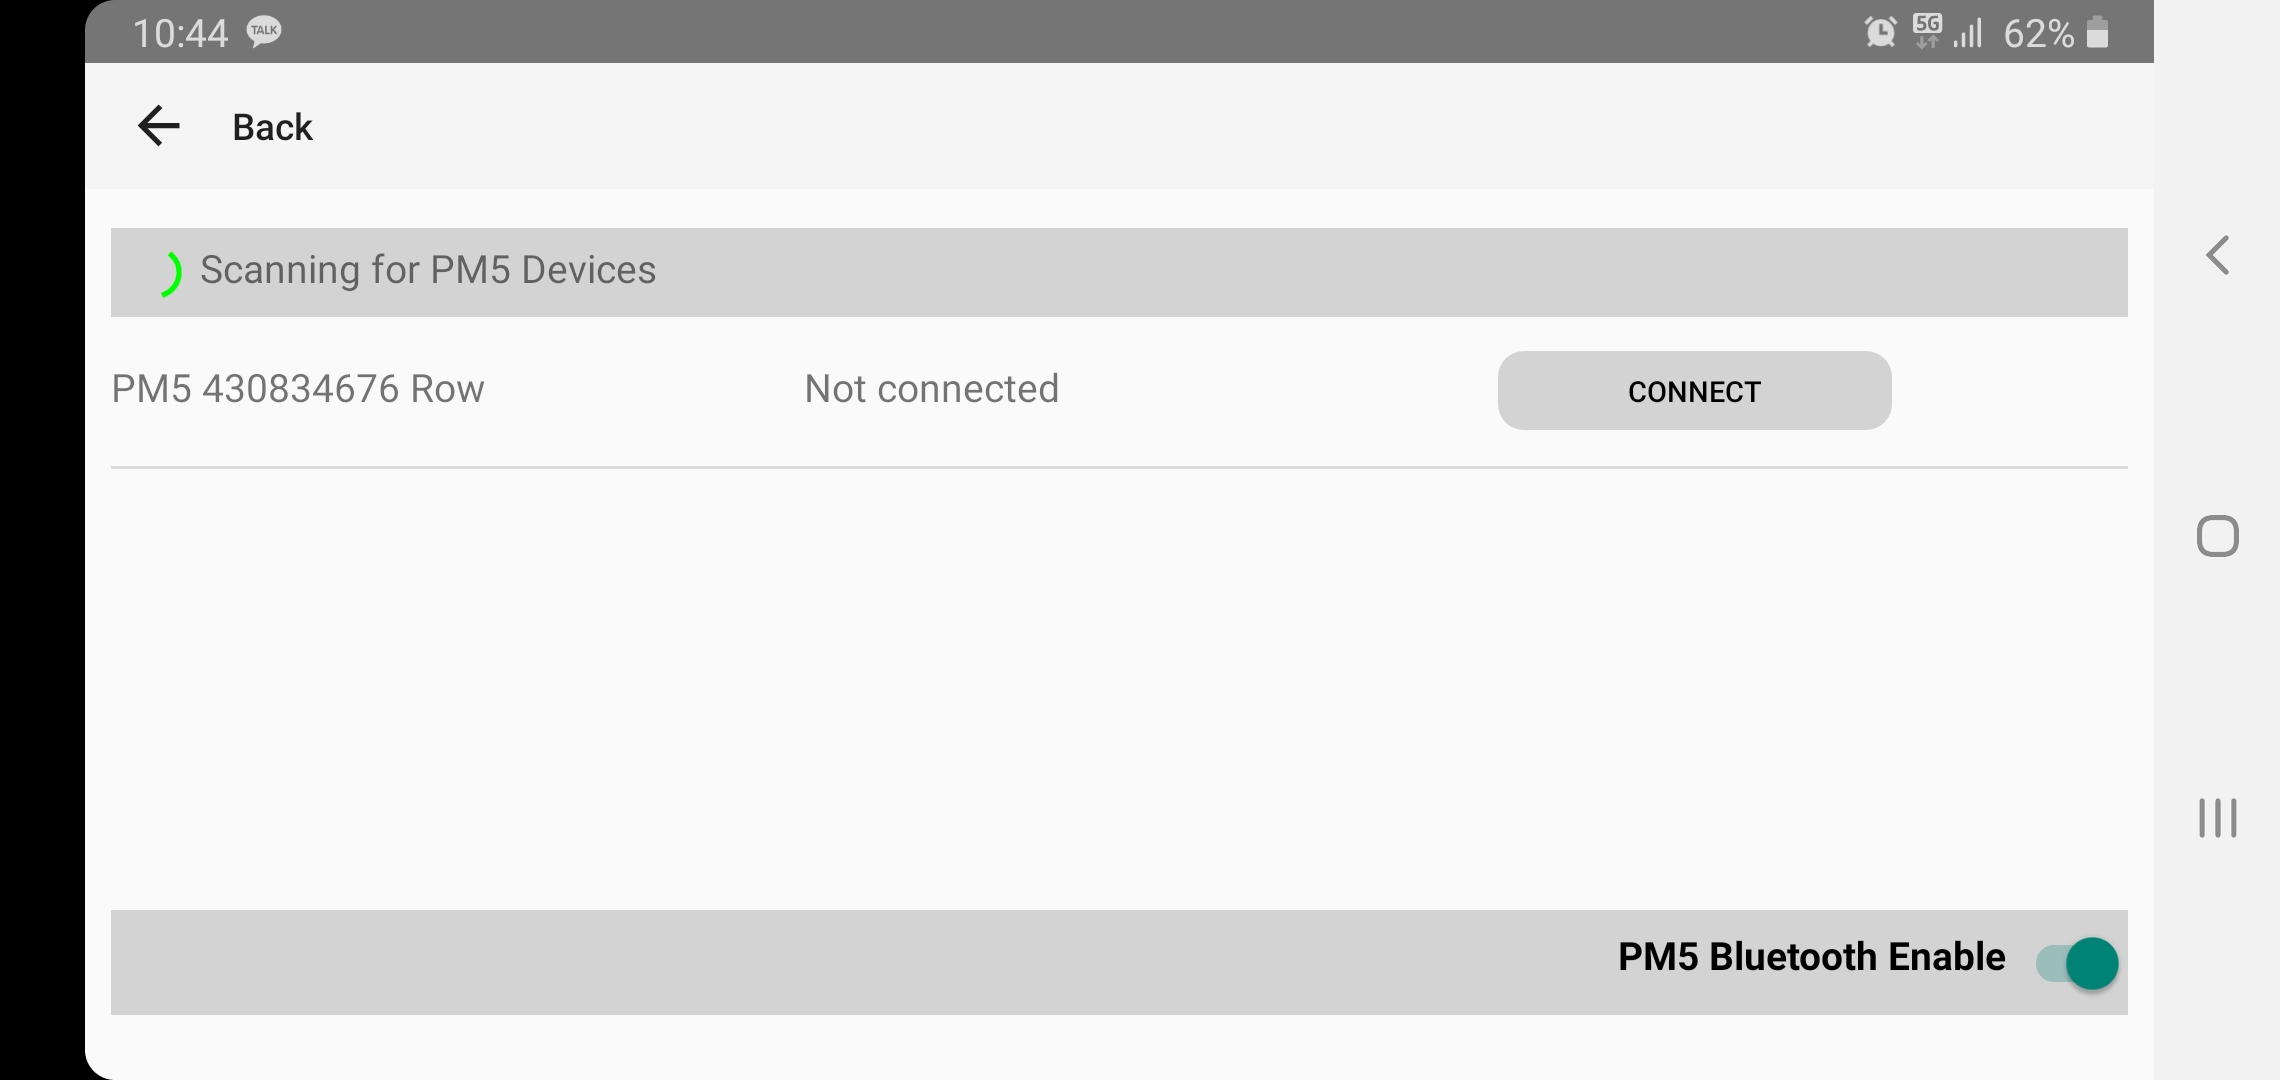The height and width of the screenshot is (1080, 2280).
Task: Click the Back label in header
Action: click(272, 127)
